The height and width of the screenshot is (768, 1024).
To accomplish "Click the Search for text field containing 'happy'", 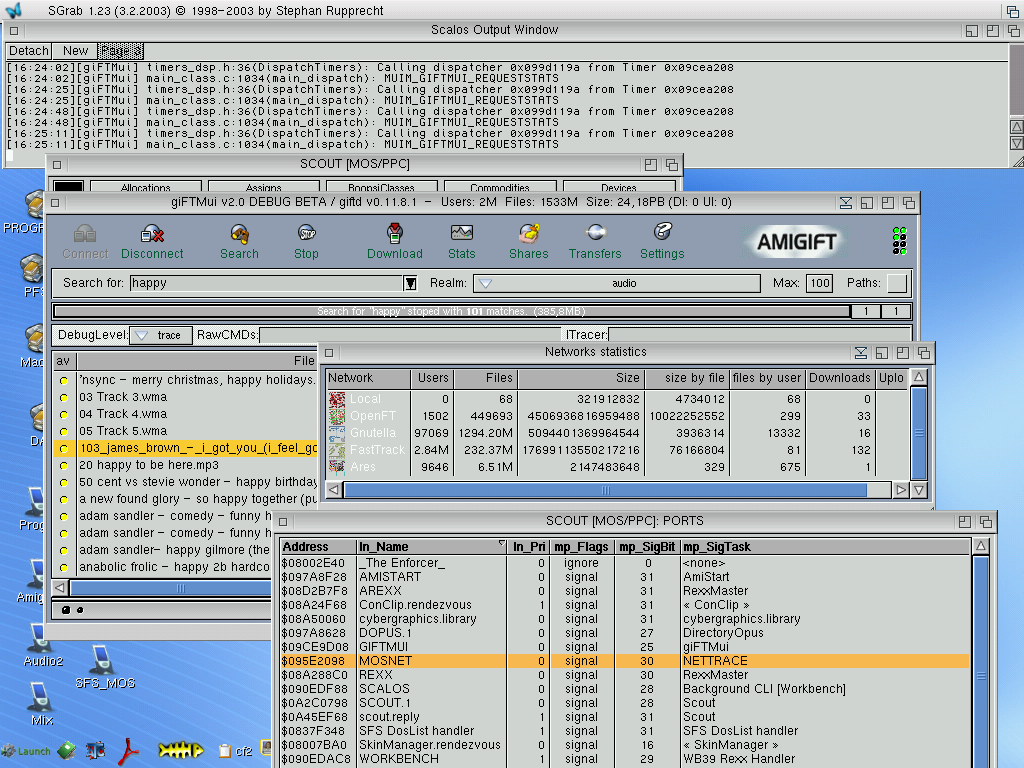I will [267, 283].
